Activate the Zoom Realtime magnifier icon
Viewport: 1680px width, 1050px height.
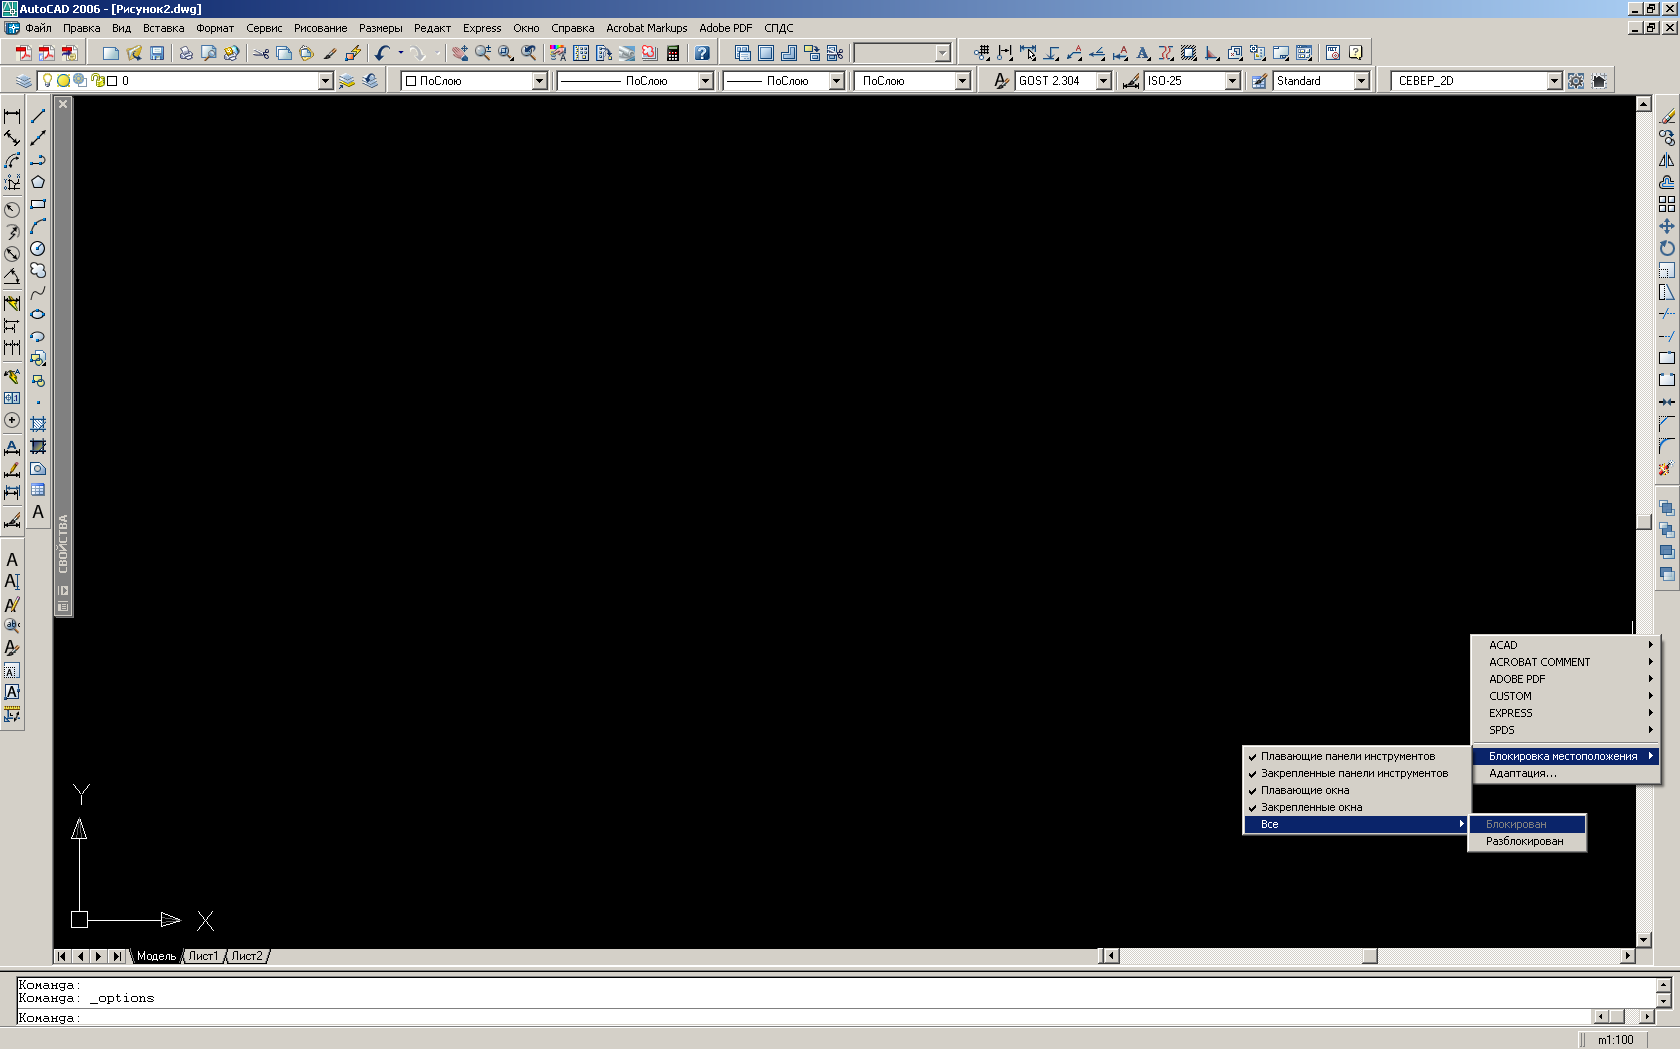482,53
